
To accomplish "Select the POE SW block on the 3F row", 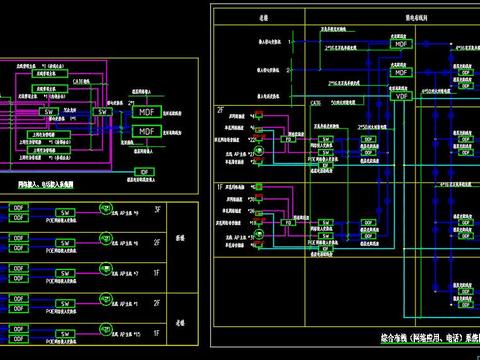I will coord(65,213).
